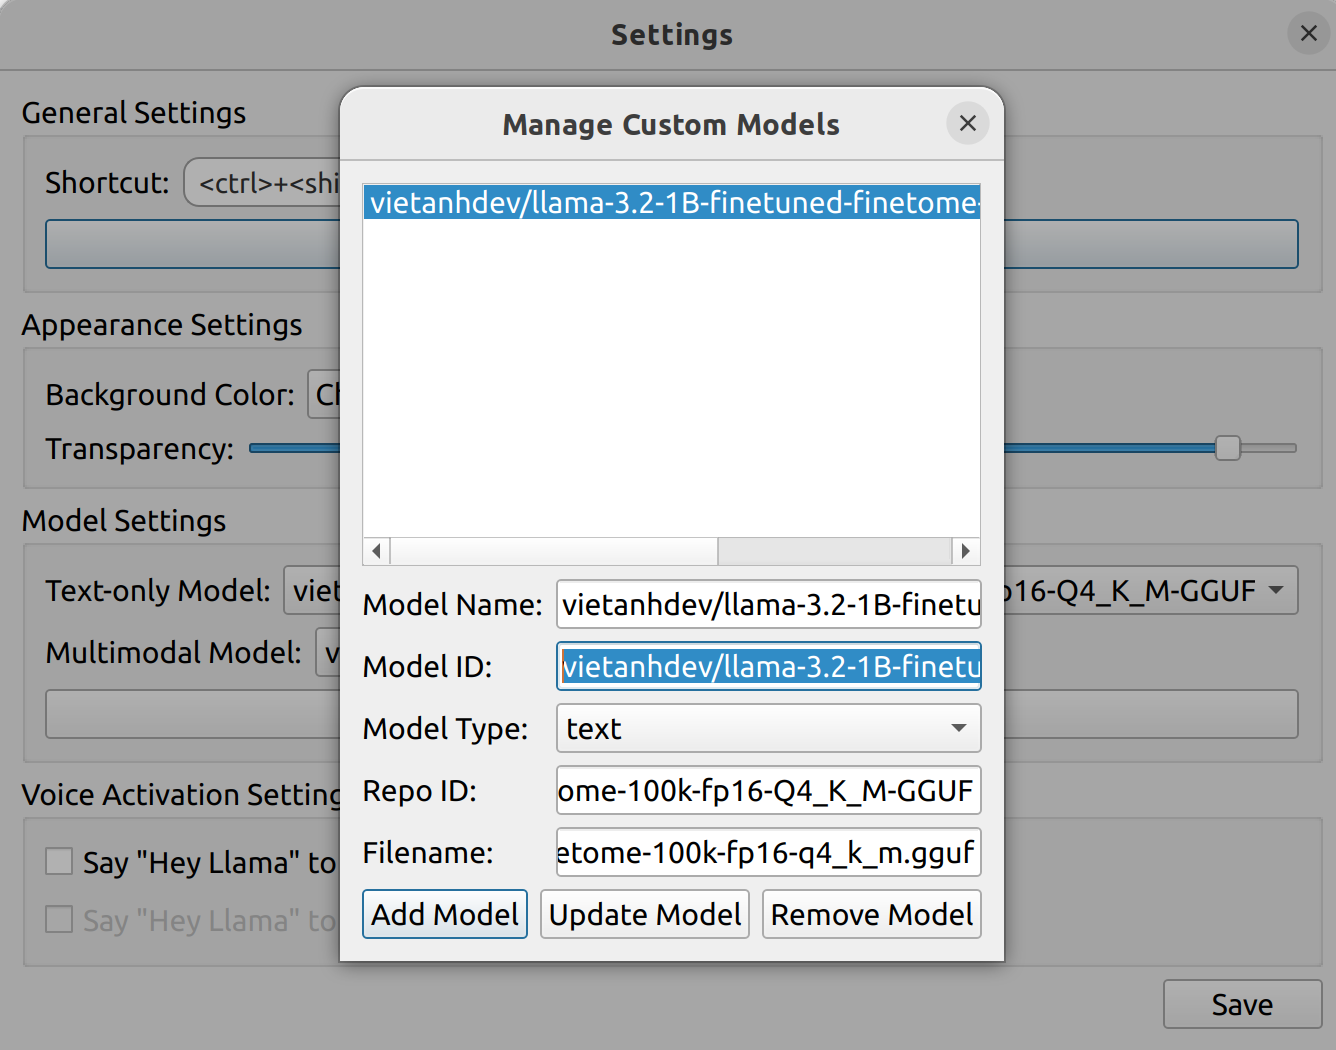Close the Manage Custom Models dialog
This screenshot has height=1050, width=1336.
point(967,123)
